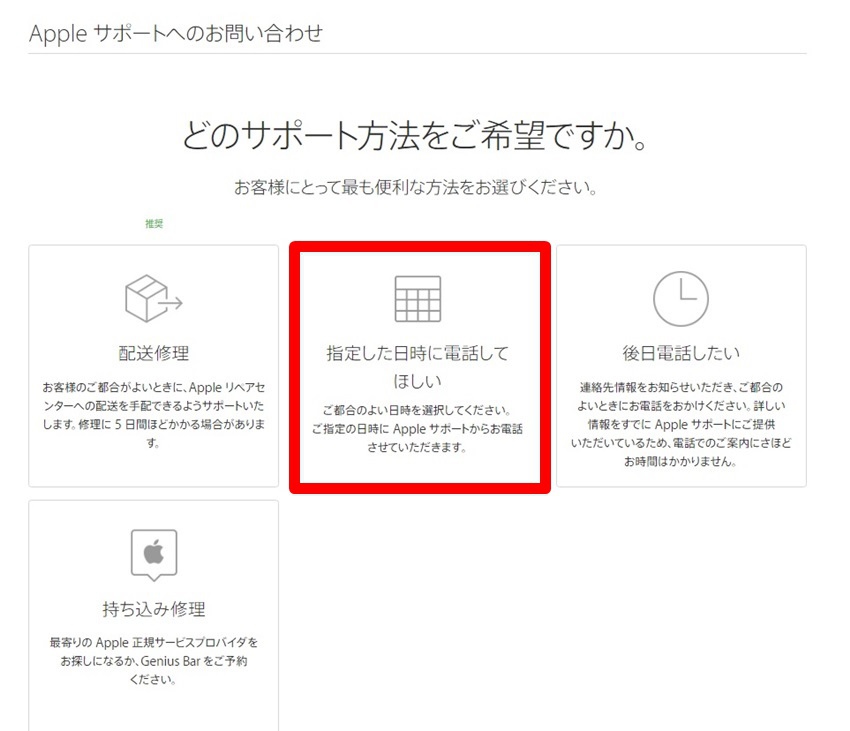
Task: Click the clock icon for 後日電話したい
Action: point(681,299)
